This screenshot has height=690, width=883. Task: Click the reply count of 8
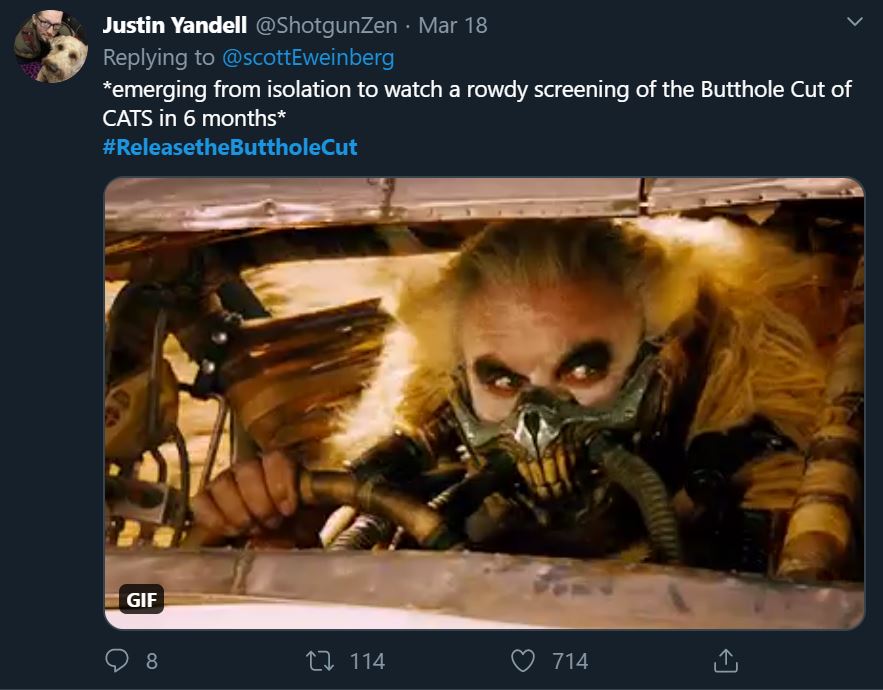[151, 661]
